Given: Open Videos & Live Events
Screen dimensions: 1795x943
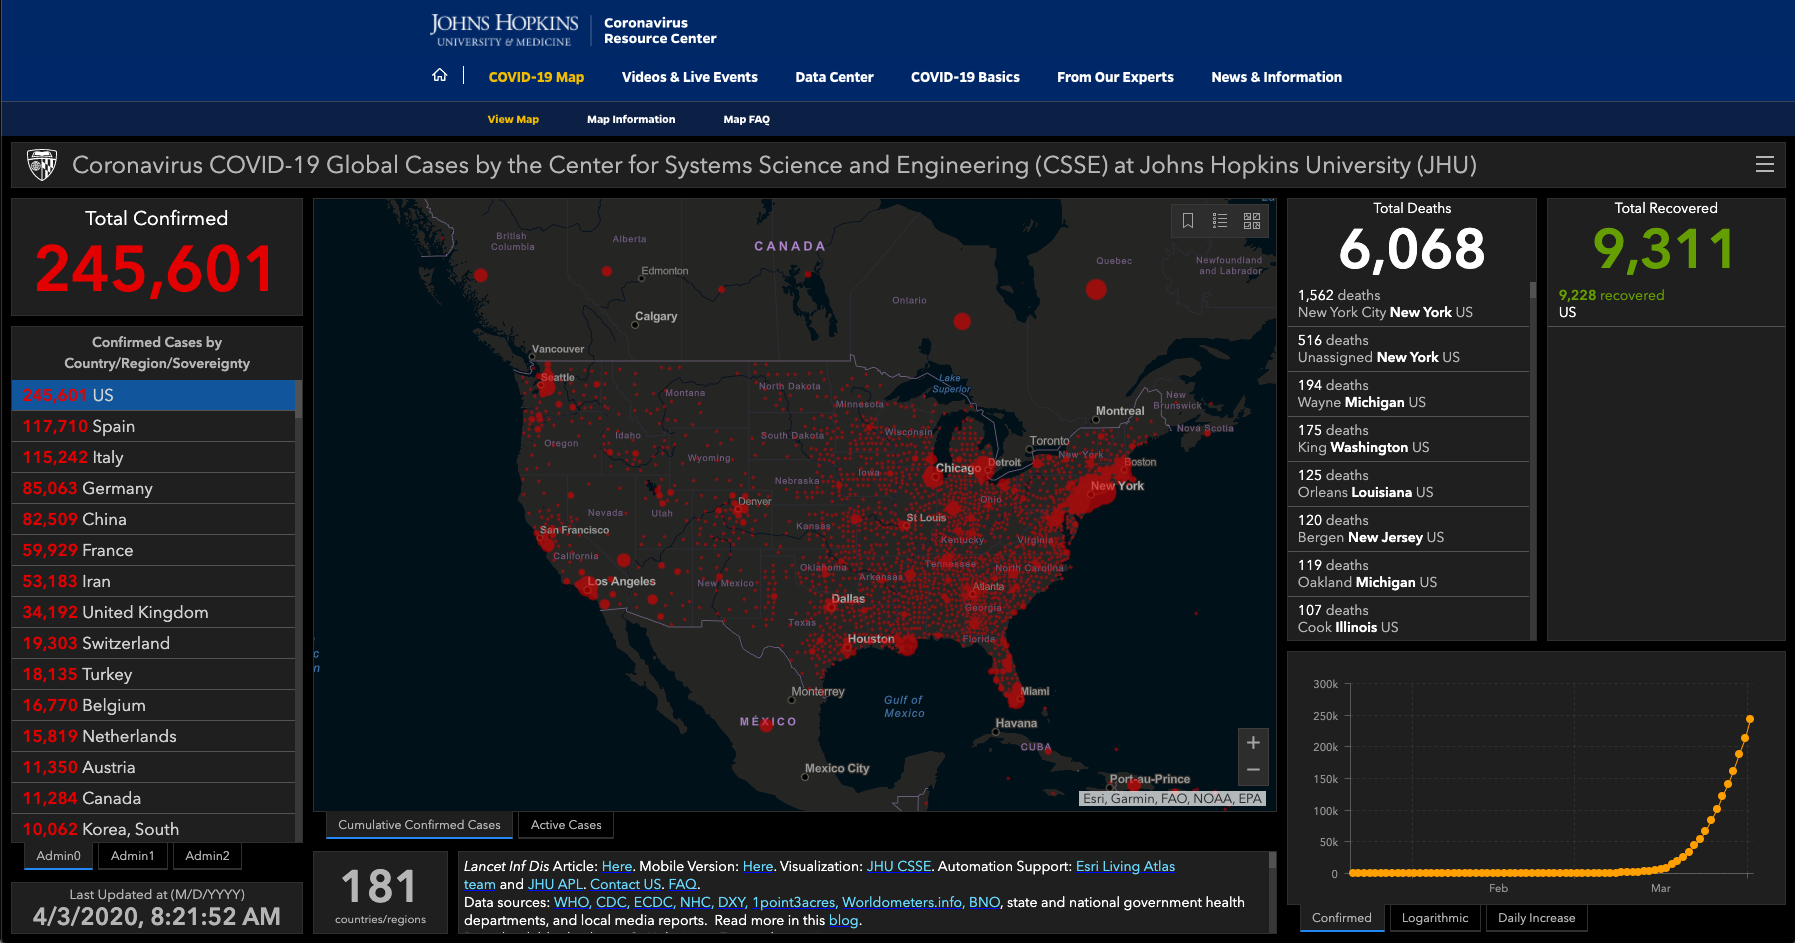Looking at the screenshot, I should (689, 77).
